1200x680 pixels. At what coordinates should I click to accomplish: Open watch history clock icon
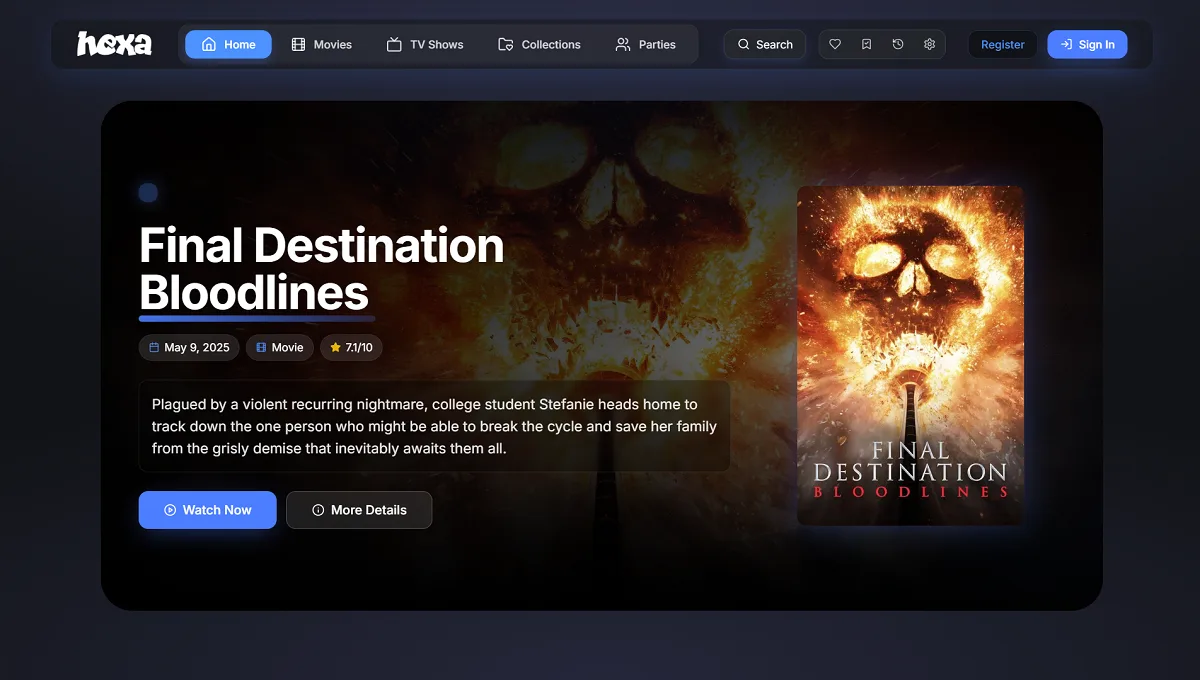898,44
